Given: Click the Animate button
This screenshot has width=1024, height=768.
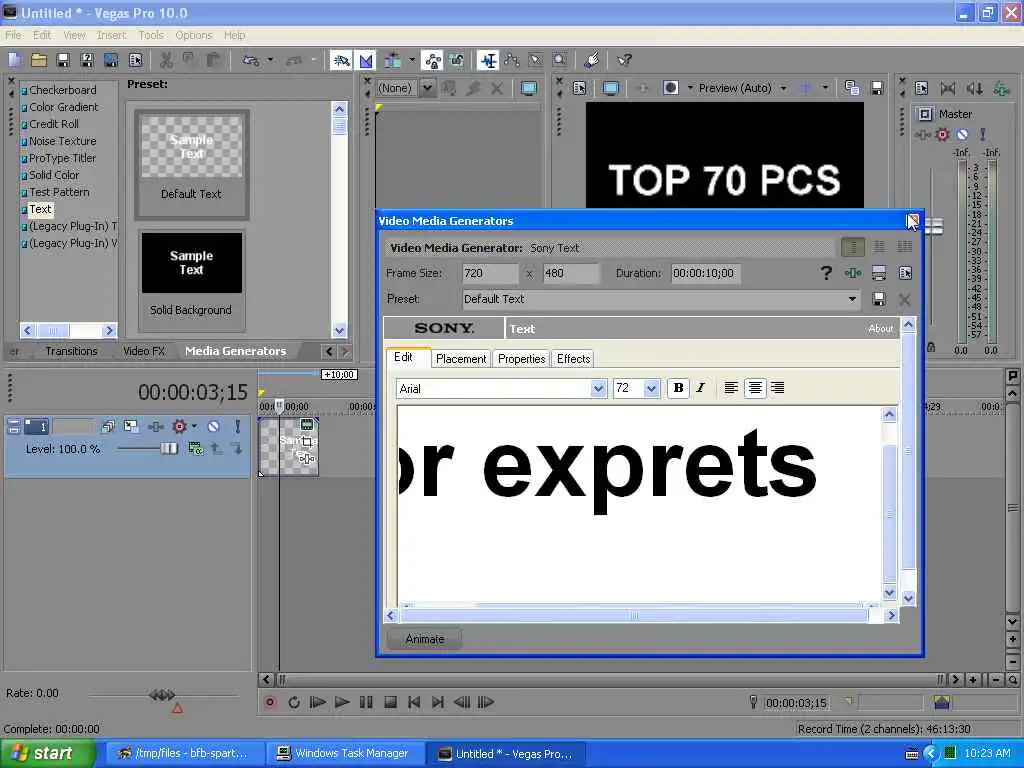Looking at the screenshot, I should click(x=424, y=639).
